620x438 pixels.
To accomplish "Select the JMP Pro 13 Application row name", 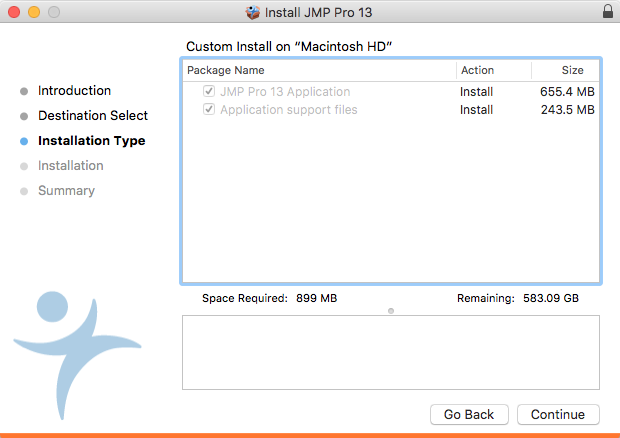I will tap(285, 92).
